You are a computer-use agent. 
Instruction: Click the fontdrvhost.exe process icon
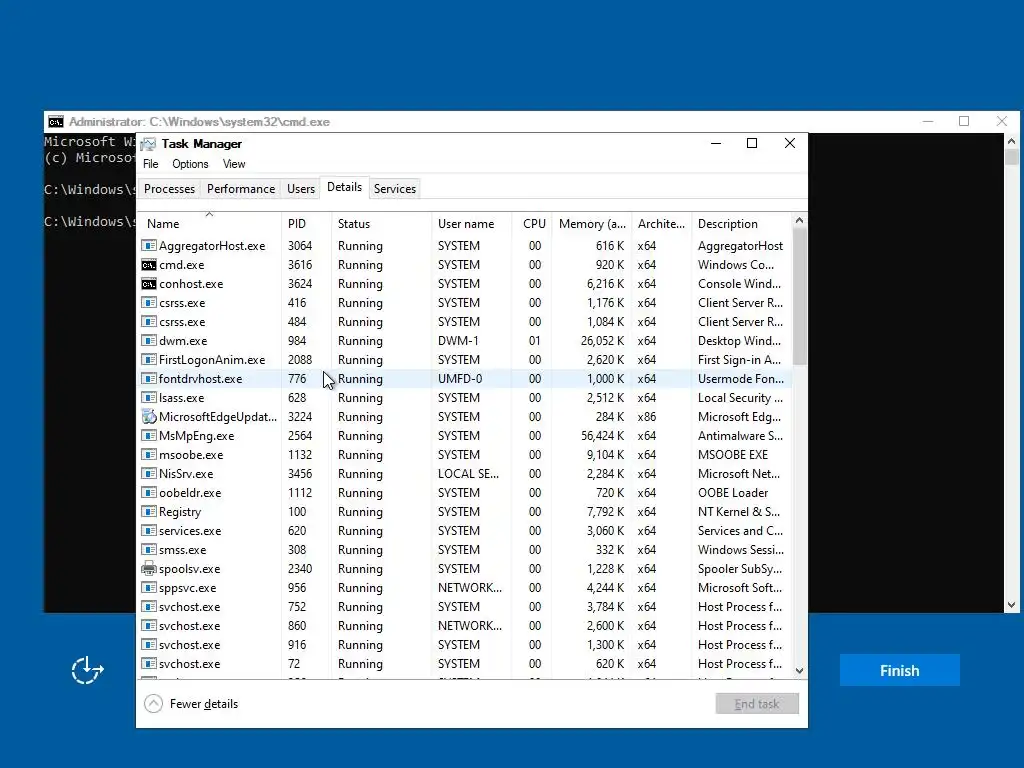tap(149, 378)
